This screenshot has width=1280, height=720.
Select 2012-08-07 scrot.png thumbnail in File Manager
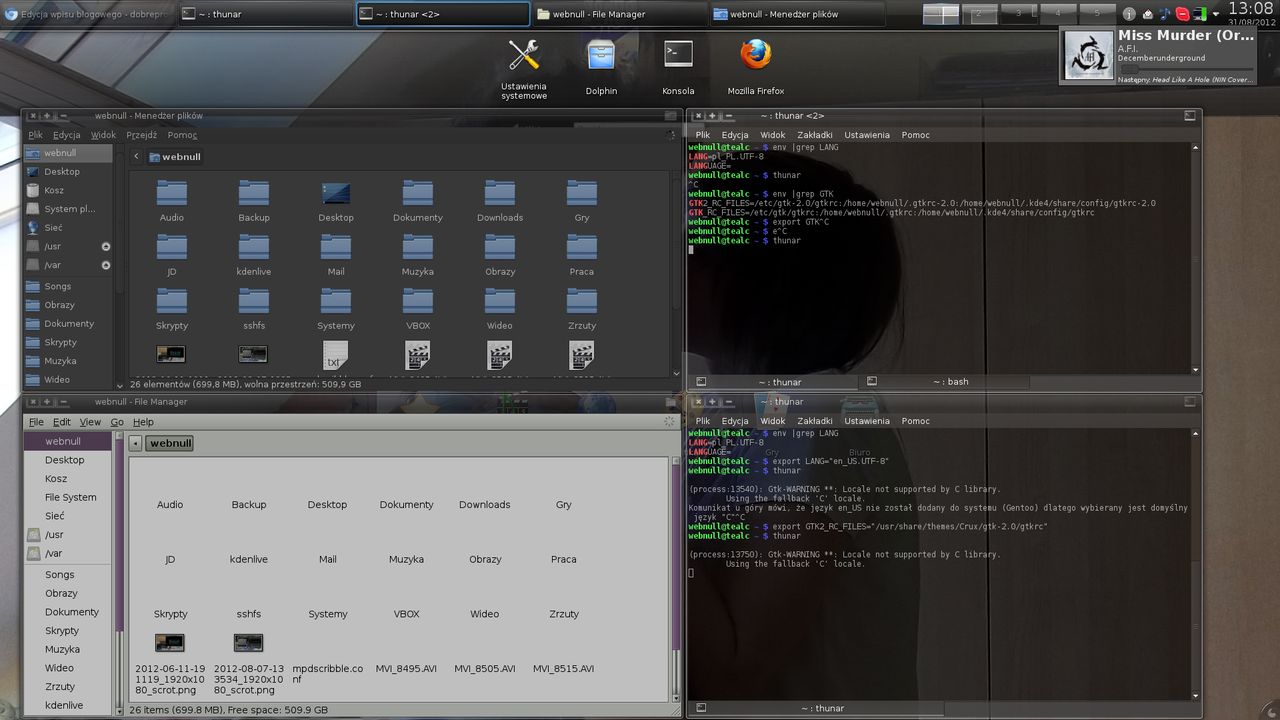click(x=248, y=642)
